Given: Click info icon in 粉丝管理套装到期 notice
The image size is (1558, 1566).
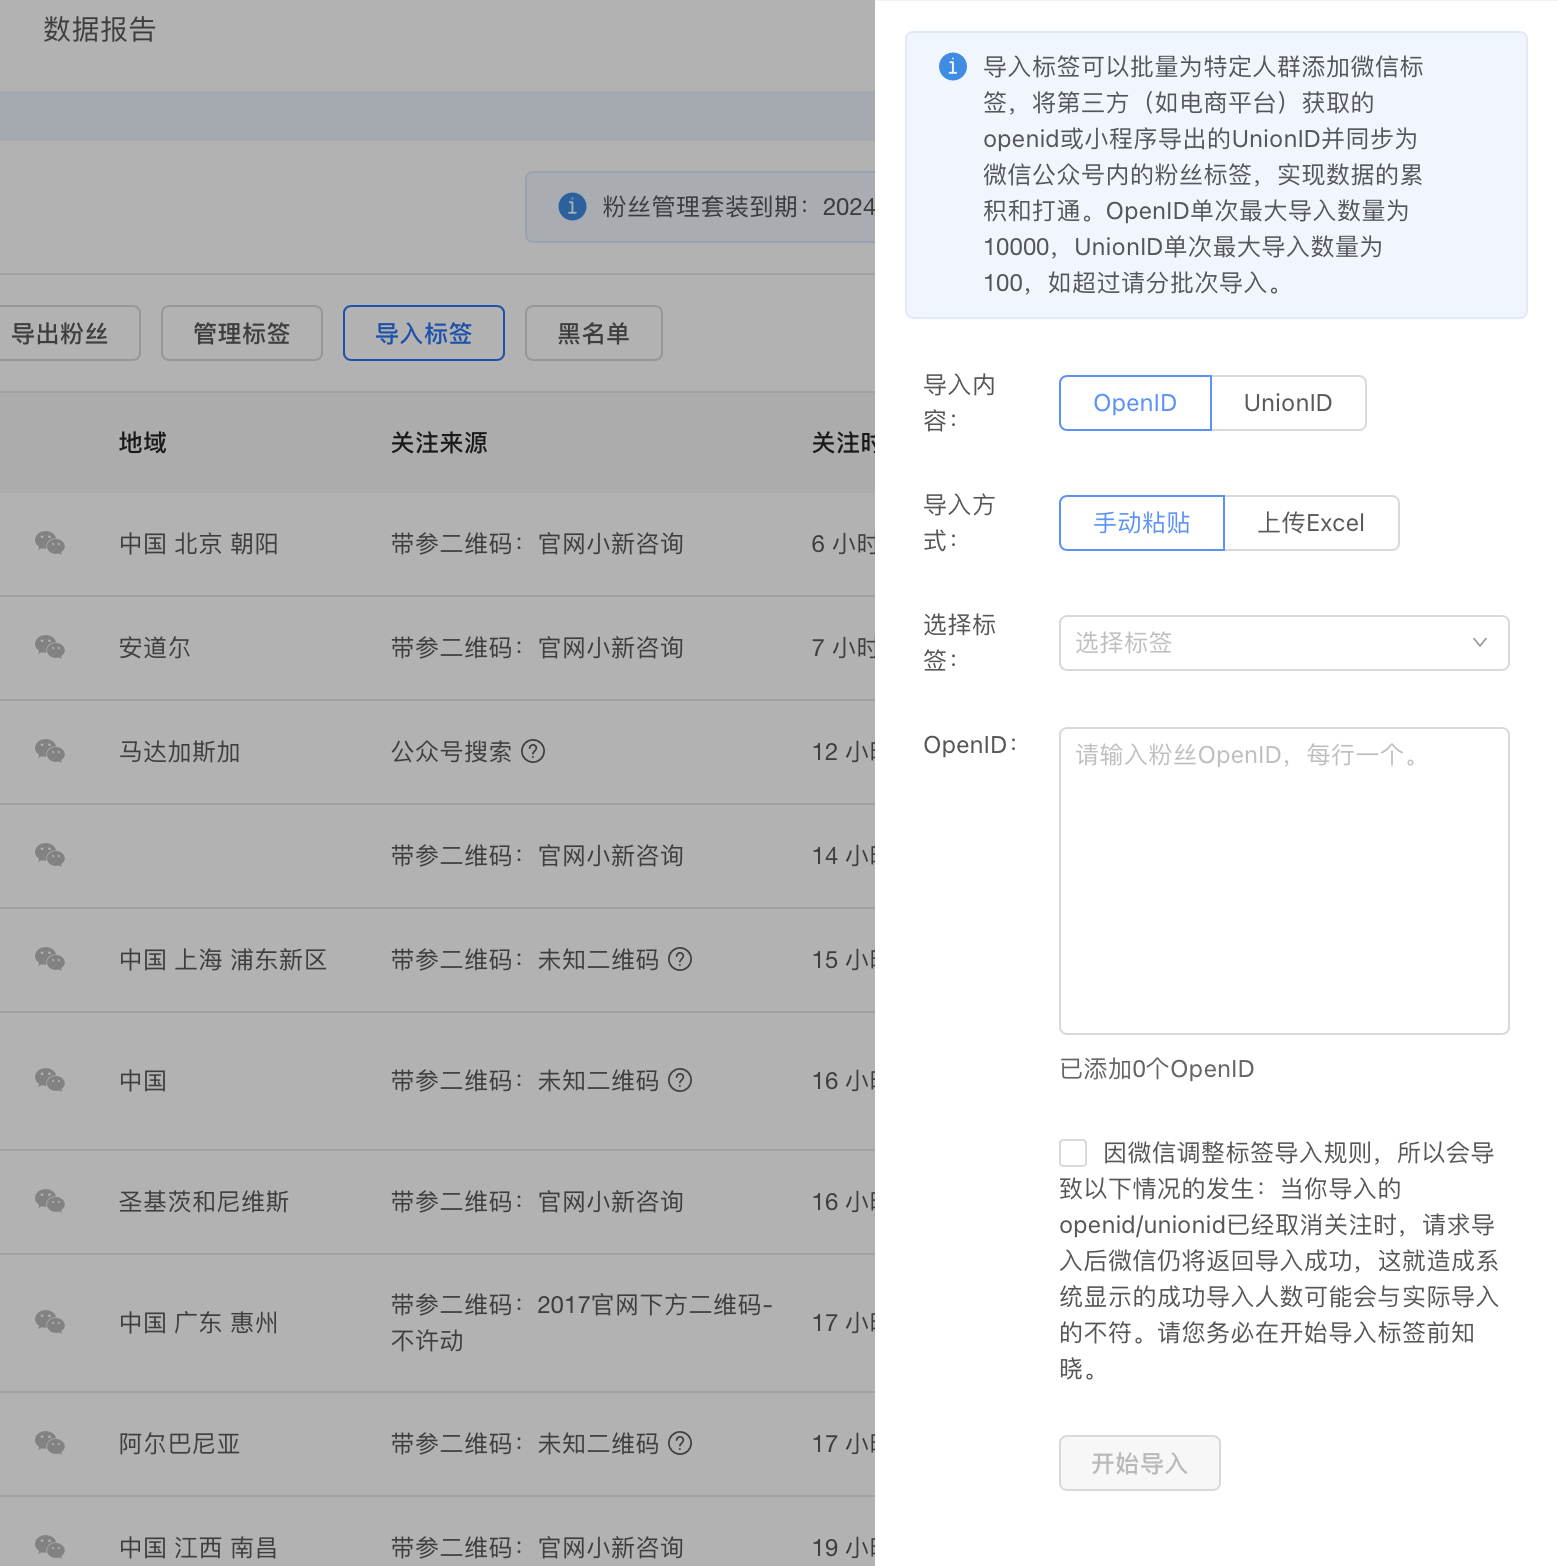Looking at the screenshot, I should click(572, 206).
